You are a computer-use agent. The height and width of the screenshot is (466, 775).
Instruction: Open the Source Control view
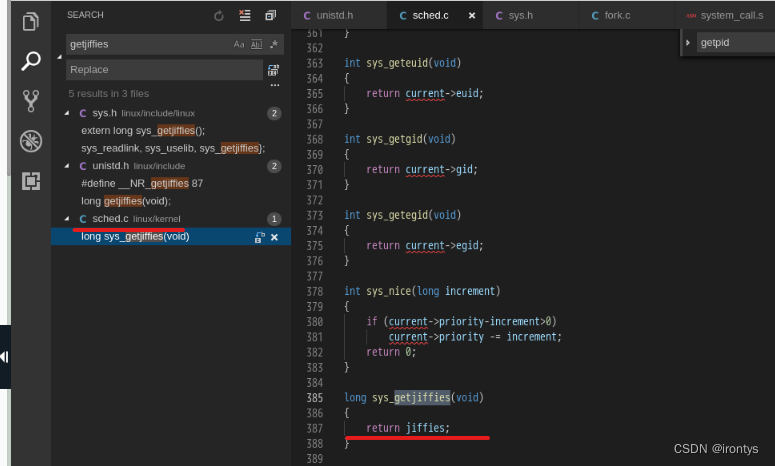click(x=31, y=100)
